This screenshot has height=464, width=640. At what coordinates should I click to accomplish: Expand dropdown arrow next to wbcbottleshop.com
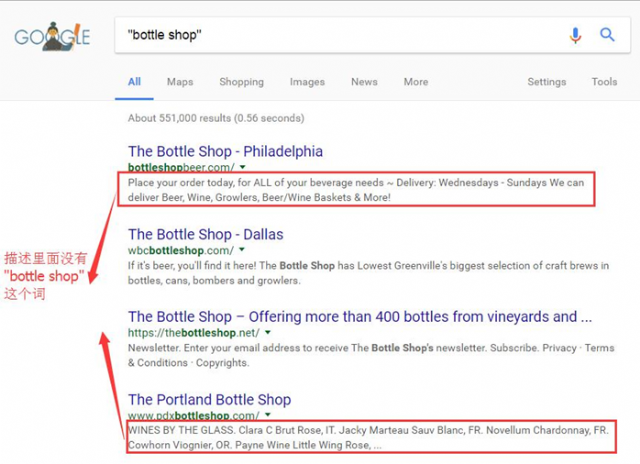pos(242,249)
